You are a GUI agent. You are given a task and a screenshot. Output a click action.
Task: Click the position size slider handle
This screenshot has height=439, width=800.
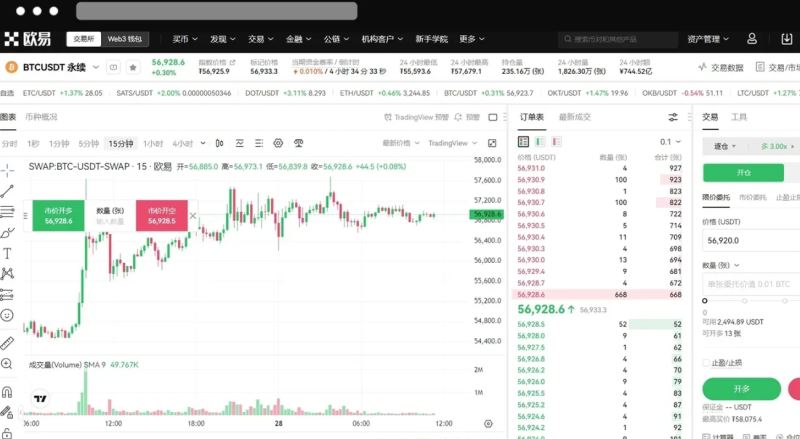(705, 301)
